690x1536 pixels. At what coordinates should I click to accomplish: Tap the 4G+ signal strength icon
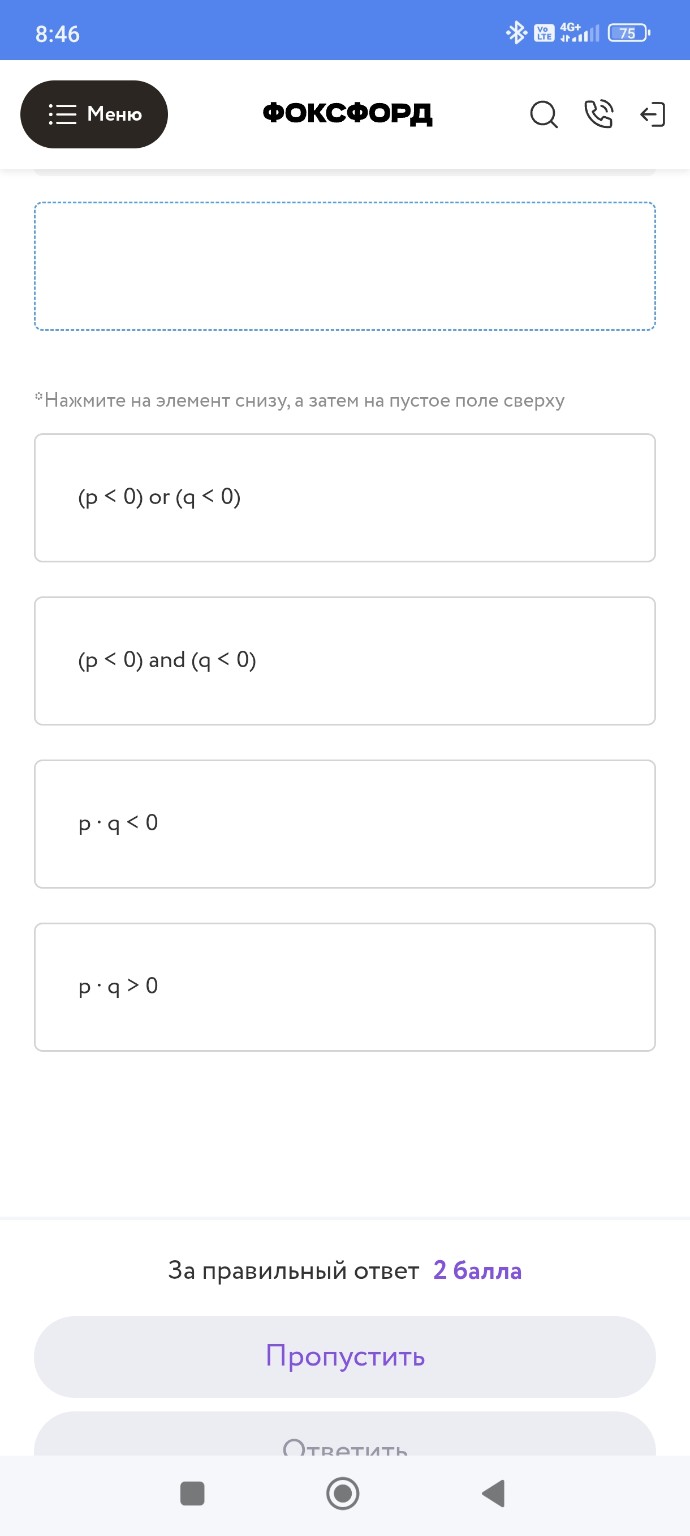579,33
